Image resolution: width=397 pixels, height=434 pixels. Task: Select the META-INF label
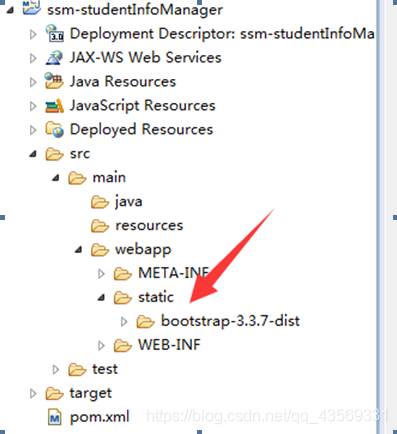[173, 273]
